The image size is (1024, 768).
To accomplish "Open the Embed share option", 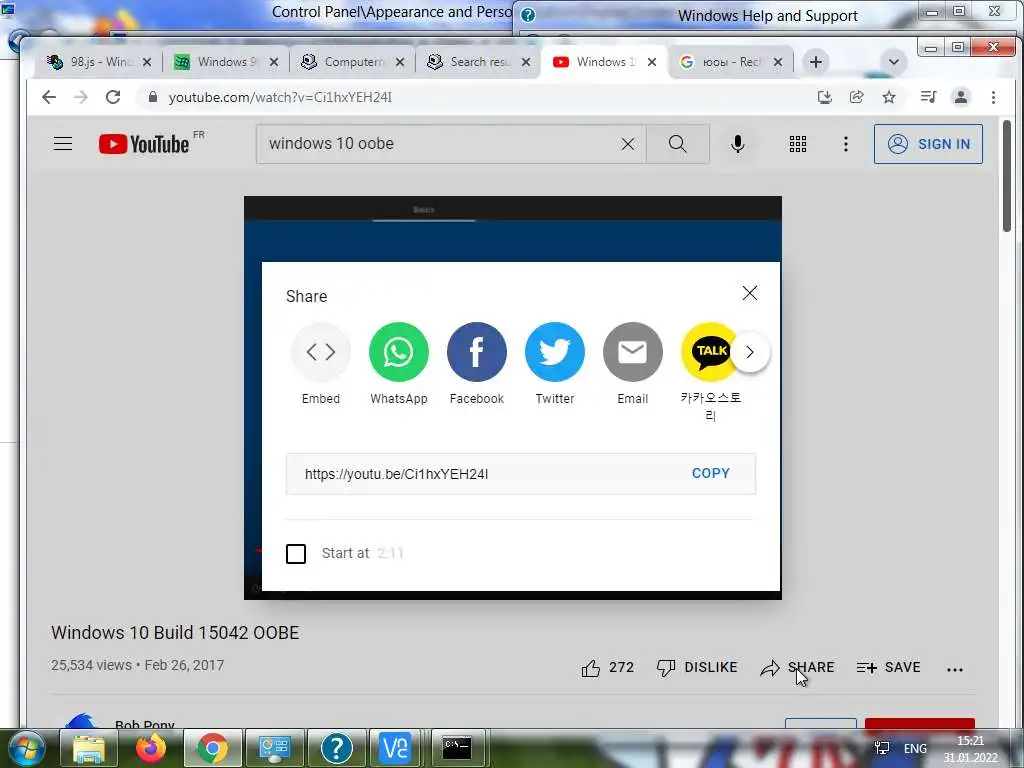I will pyautogui.click(x=321, y=352).
